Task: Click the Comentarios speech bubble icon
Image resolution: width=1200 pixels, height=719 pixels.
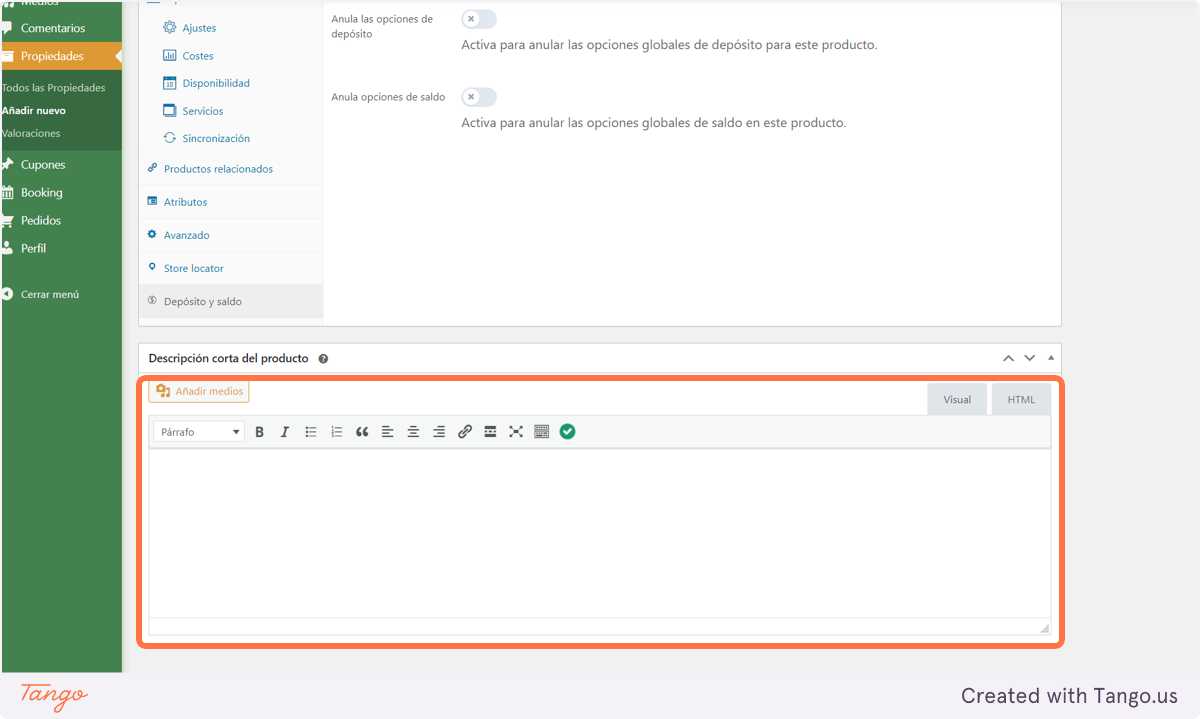Action: [8, 28]
